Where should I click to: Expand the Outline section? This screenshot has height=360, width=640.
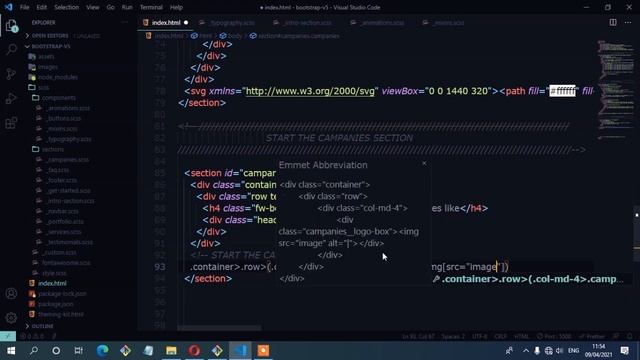tap(43, 326)
